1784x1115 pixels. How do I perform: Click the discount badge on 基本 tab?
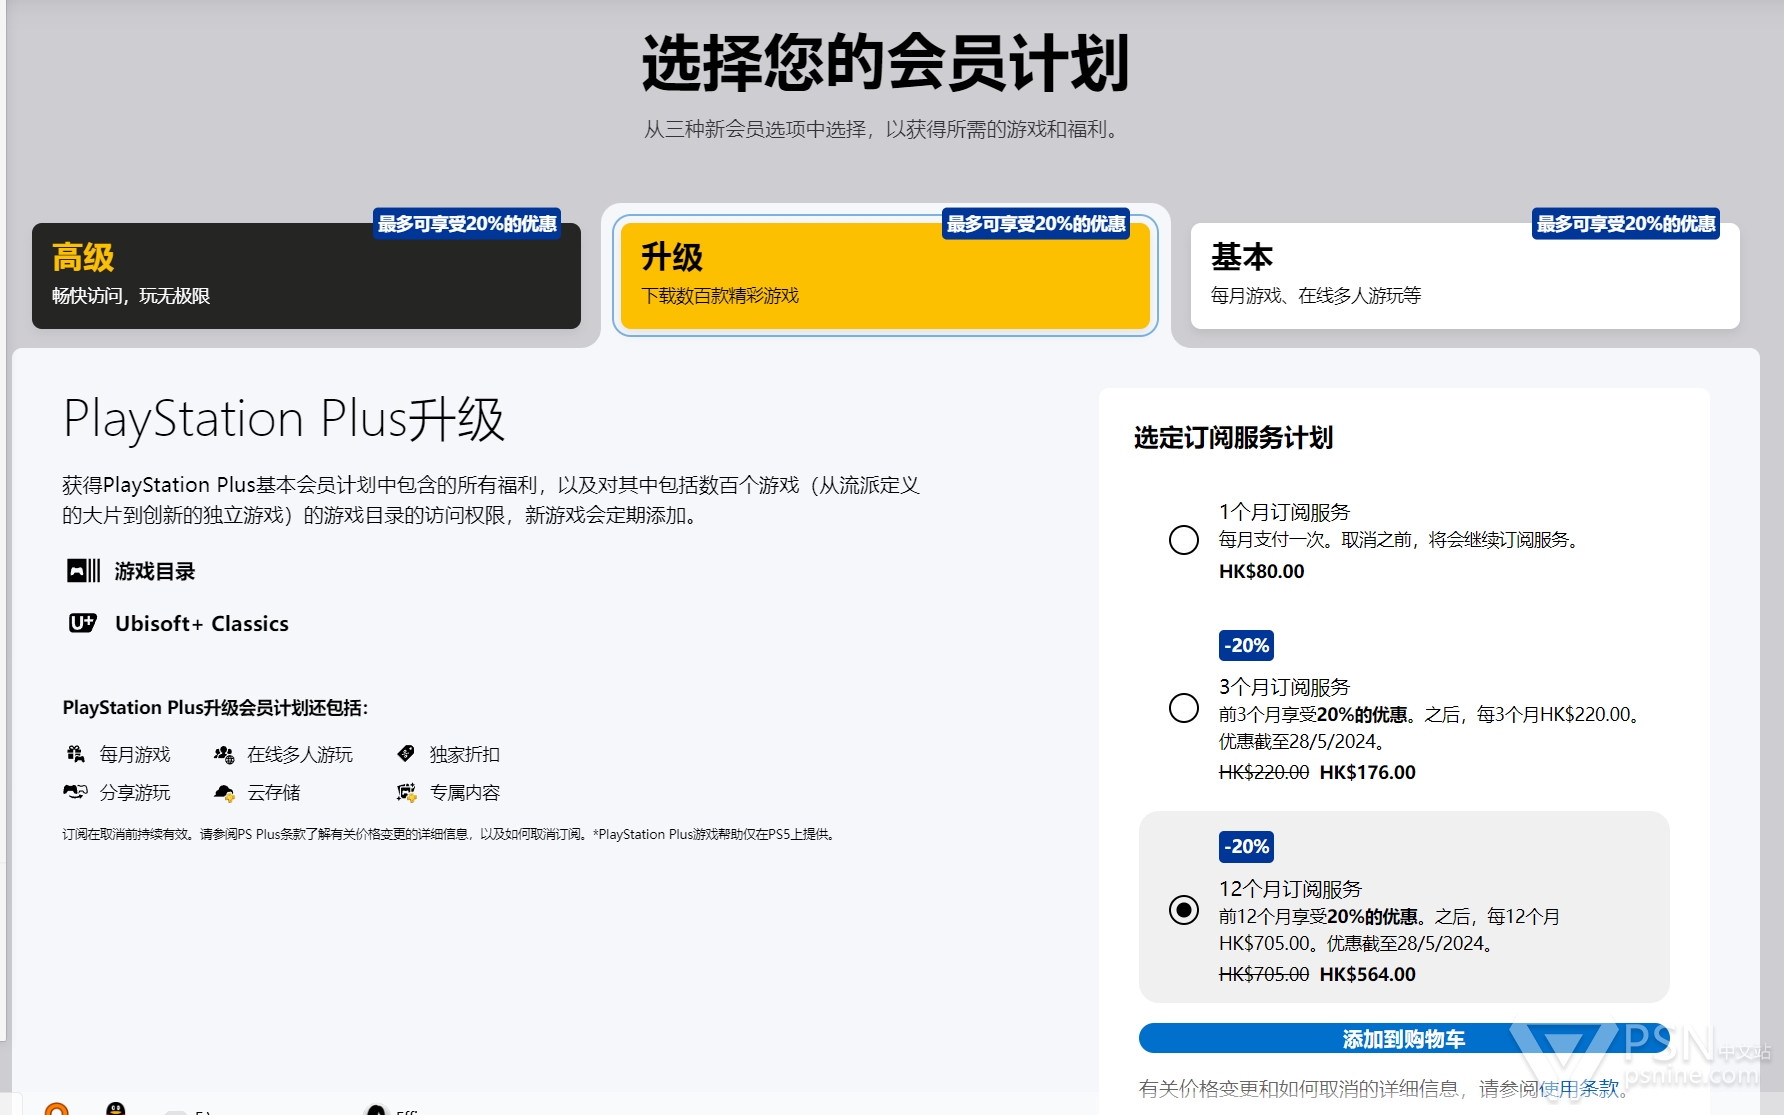[x=1626, y=224]
